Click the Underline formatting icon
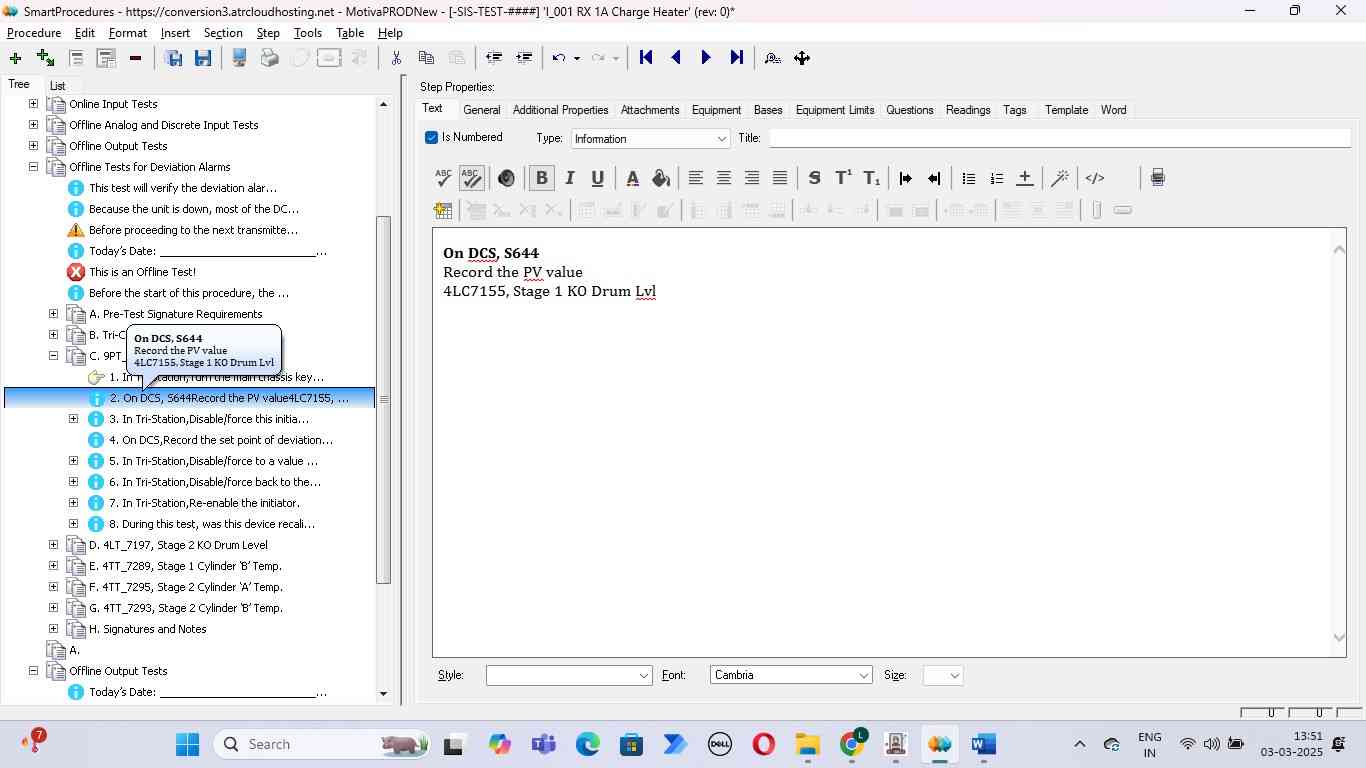The height and width of the screenshot is (768, 1366). click(597, 178)
